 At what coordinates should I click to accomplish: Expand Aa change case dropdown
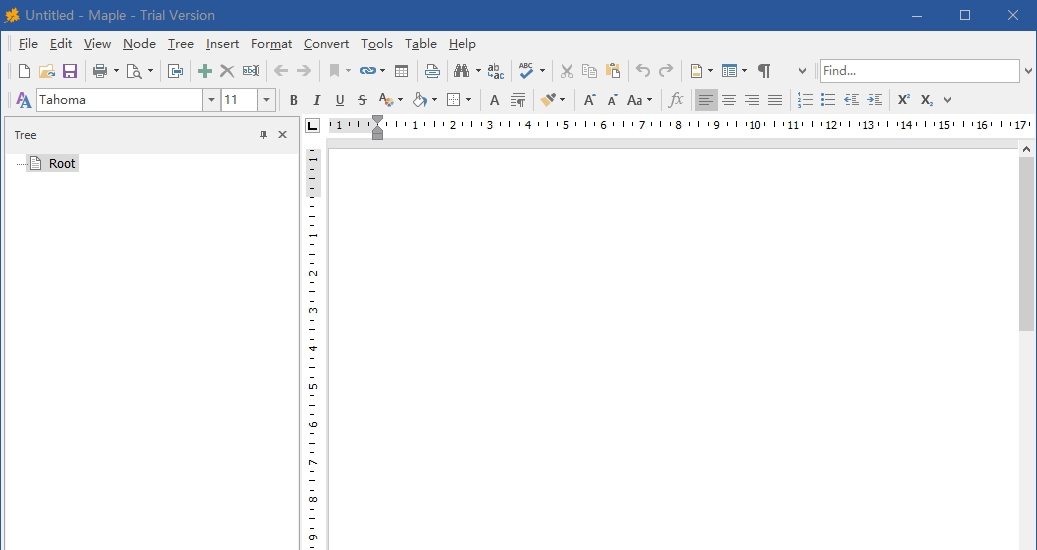point(649,100)
